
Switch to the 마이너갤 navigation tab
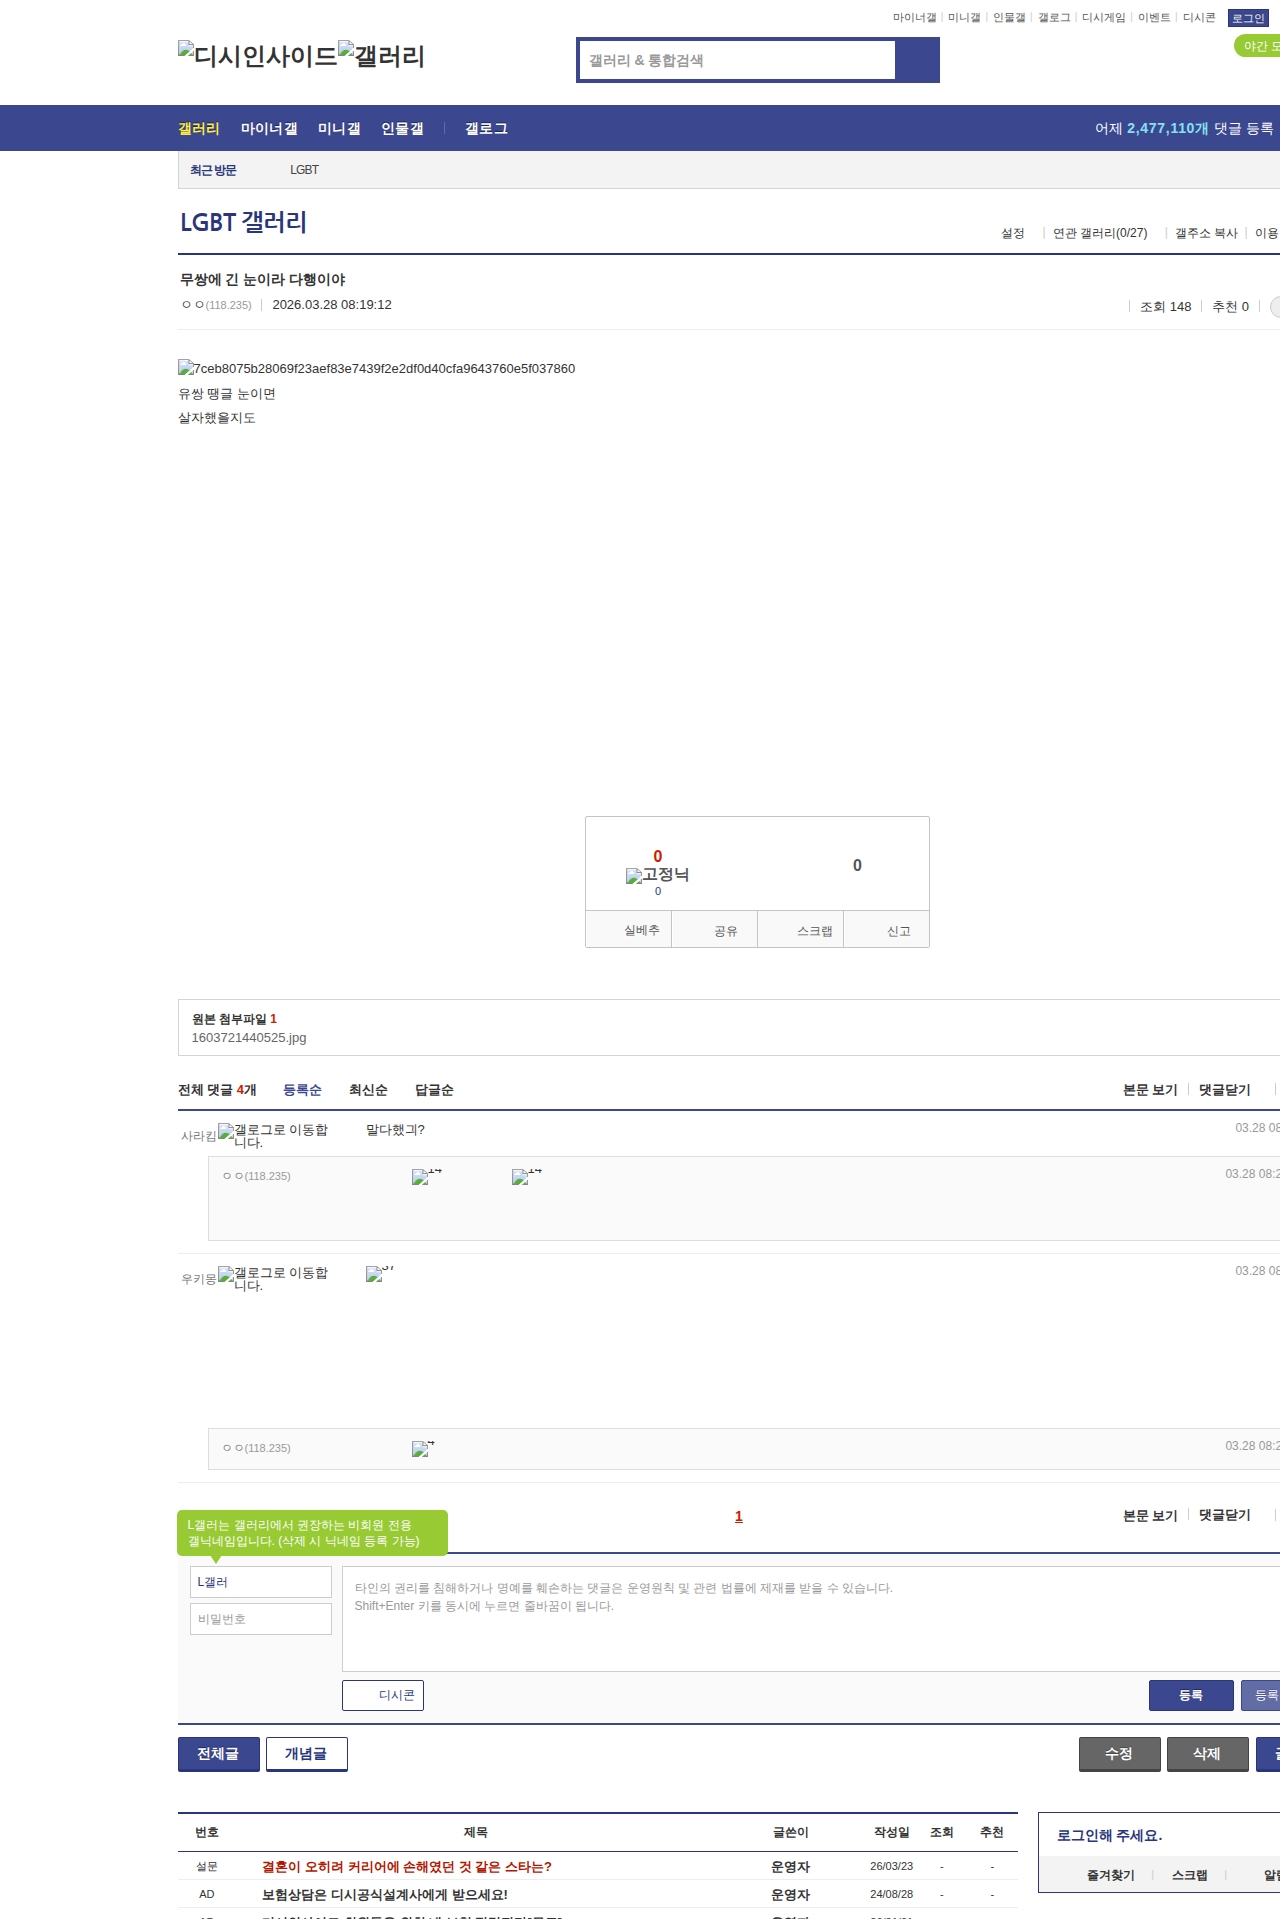269,129
